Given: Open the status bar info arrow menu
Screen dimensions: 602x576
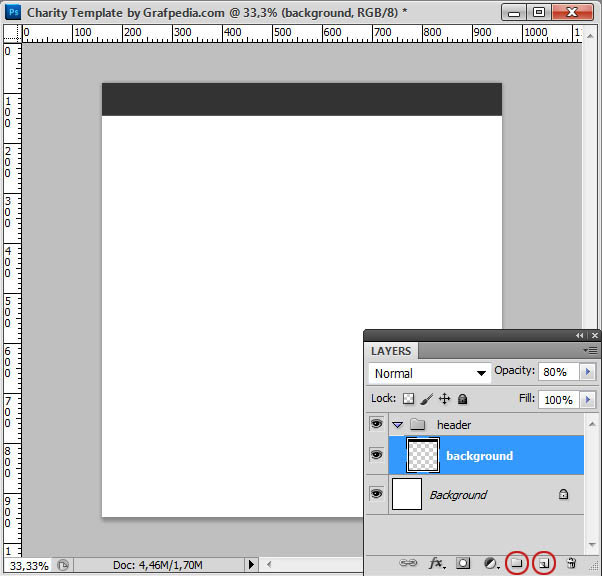Looking at the screenshot, I should coord(251,564).
